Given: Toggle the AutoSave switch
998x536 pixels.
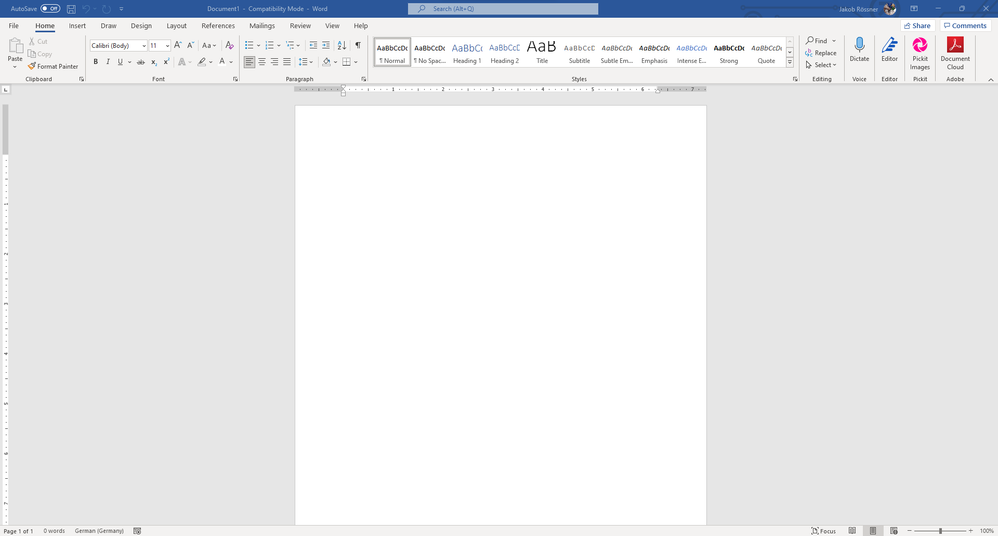Looking at the screenshot, I should [50, 9].
